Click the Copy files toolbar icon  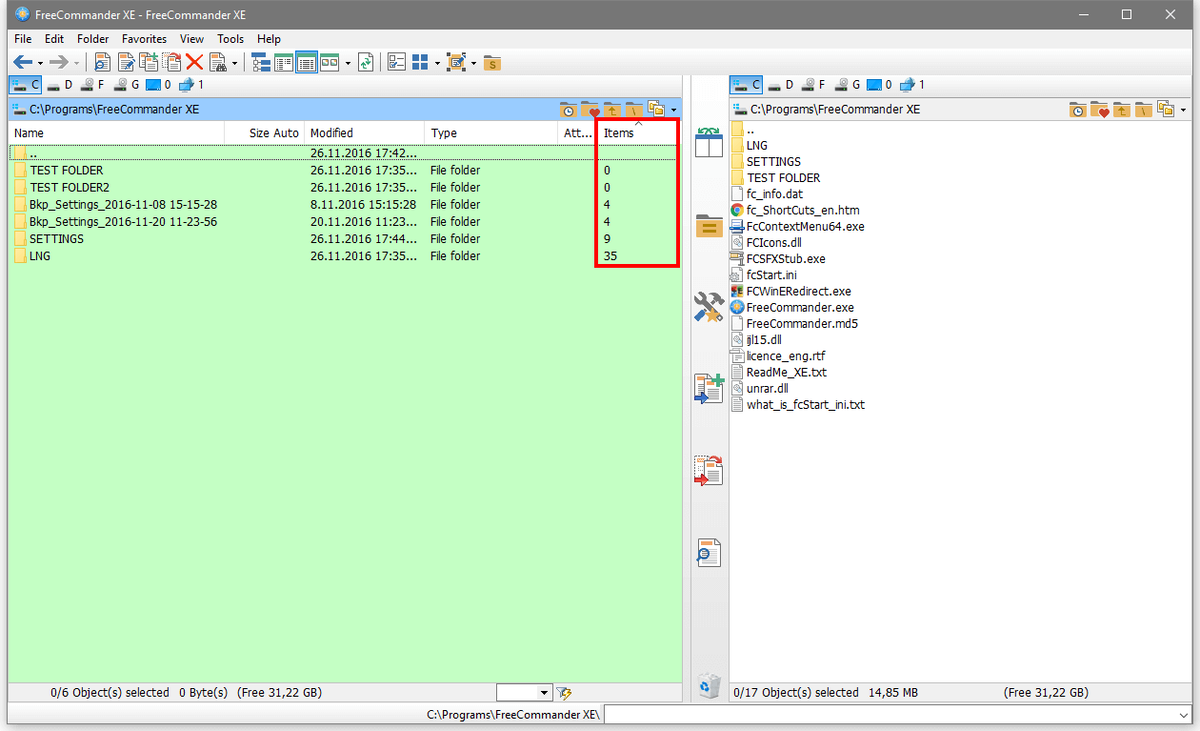pyautogui.click(x=149, y=62)
